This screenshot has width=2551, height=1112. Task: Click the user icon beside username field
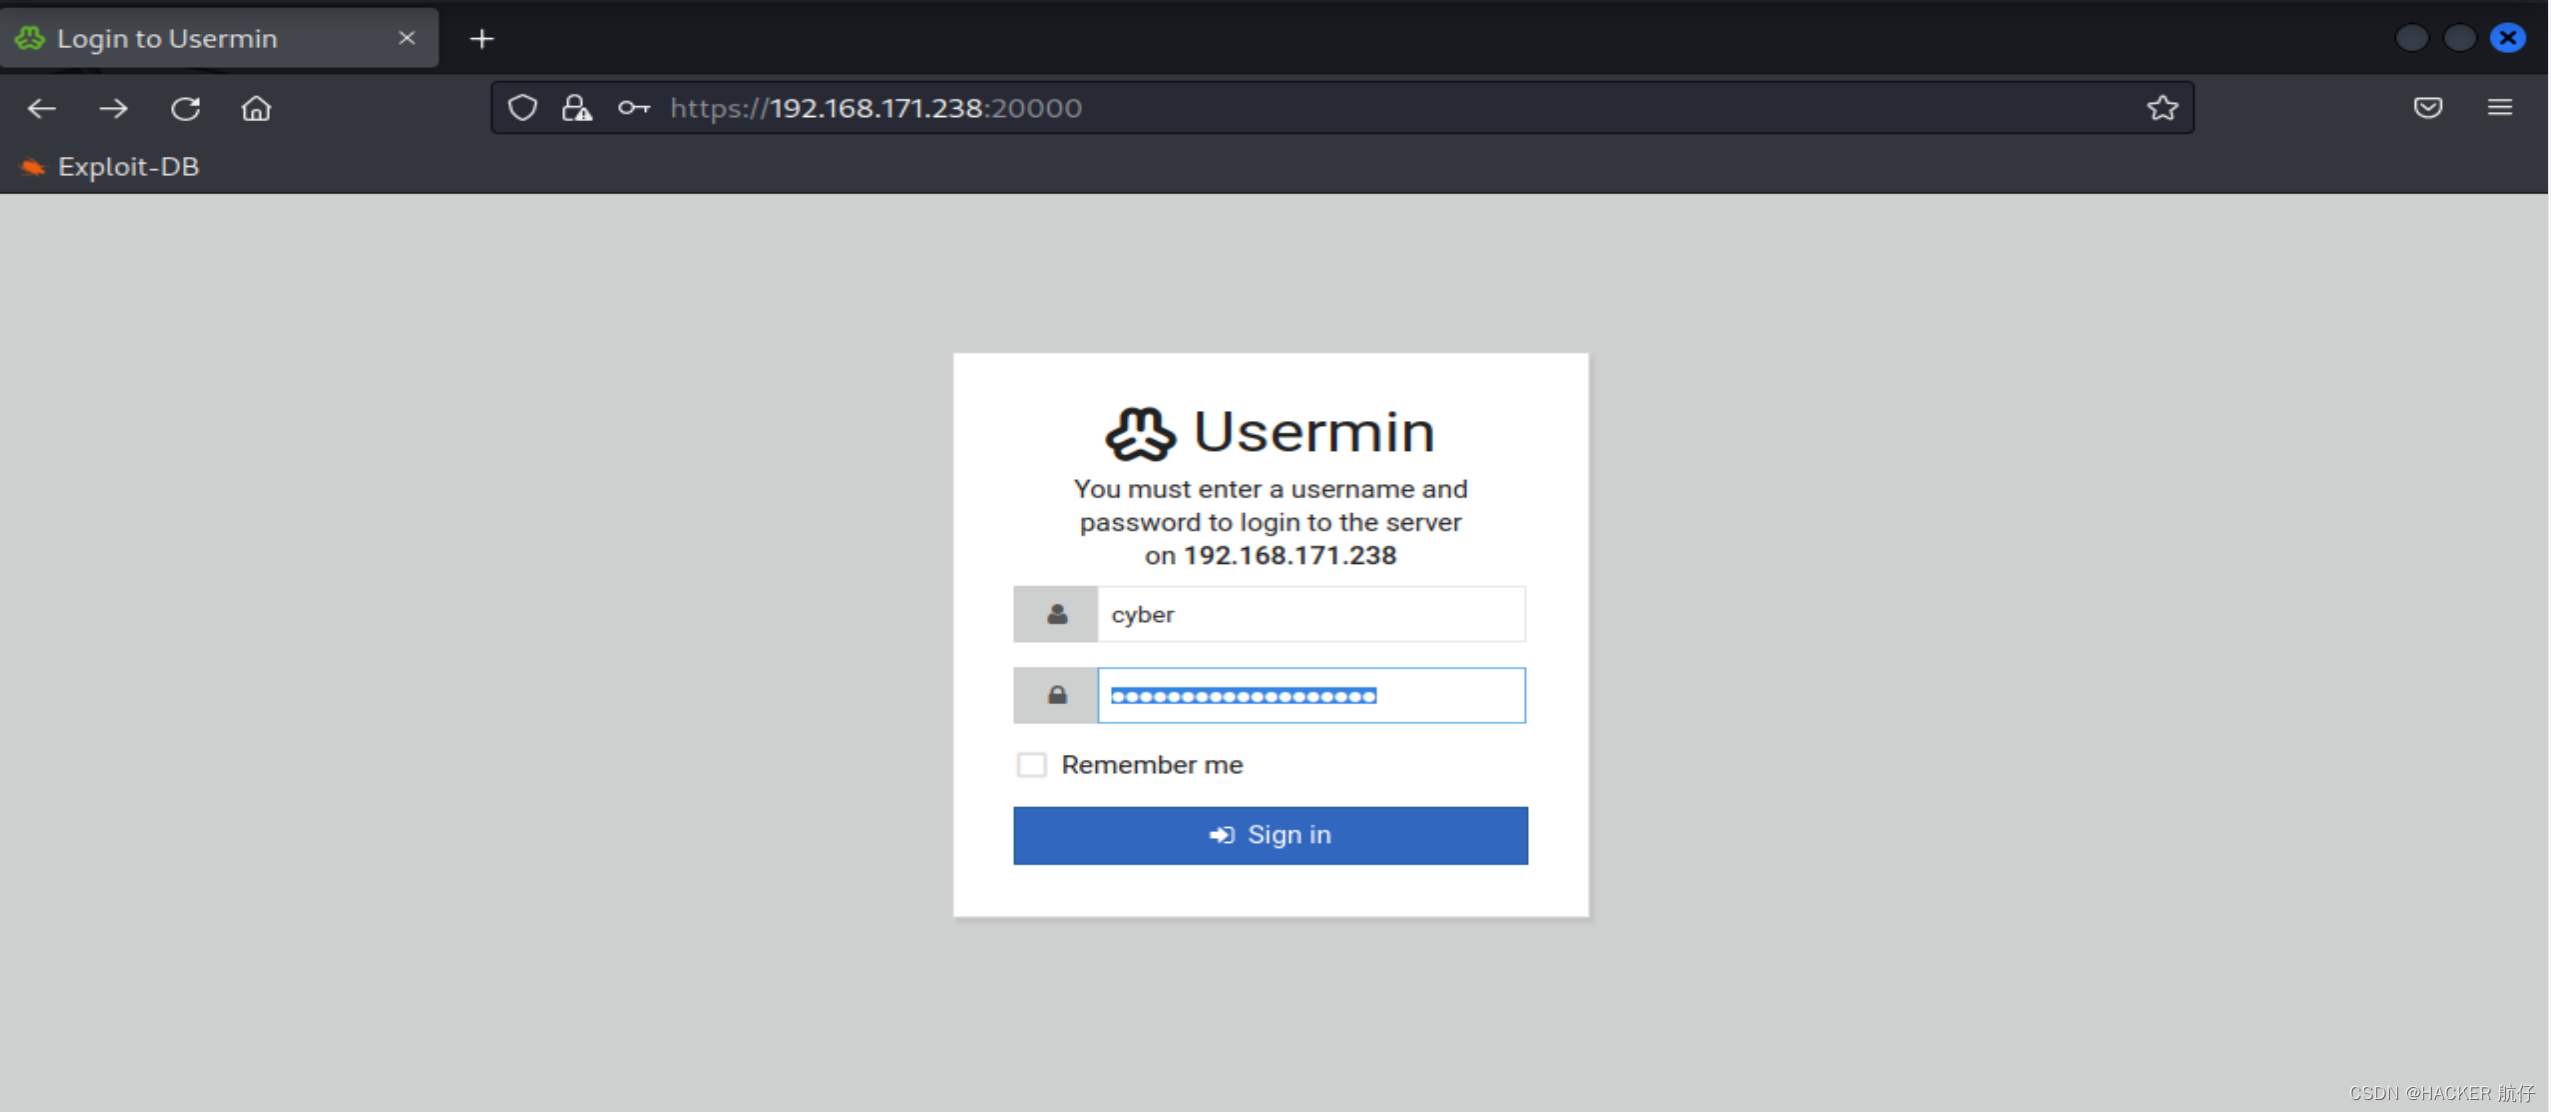pos(1056,614)
